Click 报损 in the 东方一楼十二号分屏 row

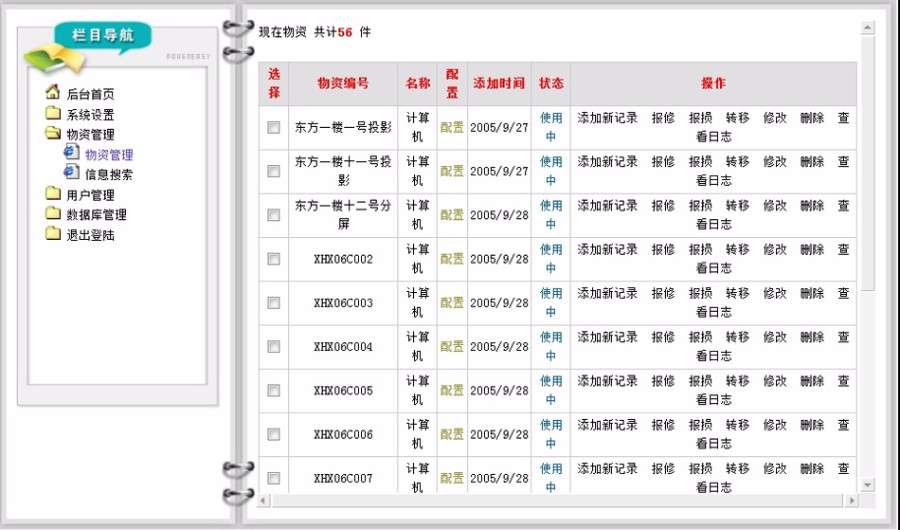click(700, 206)
